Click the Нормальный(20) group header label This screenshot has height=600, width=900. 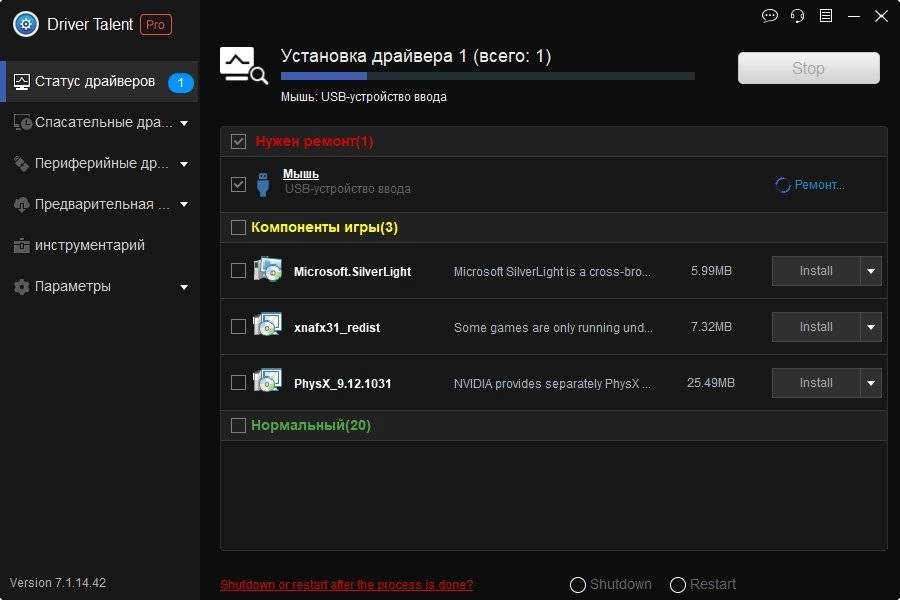click(311, 425)
